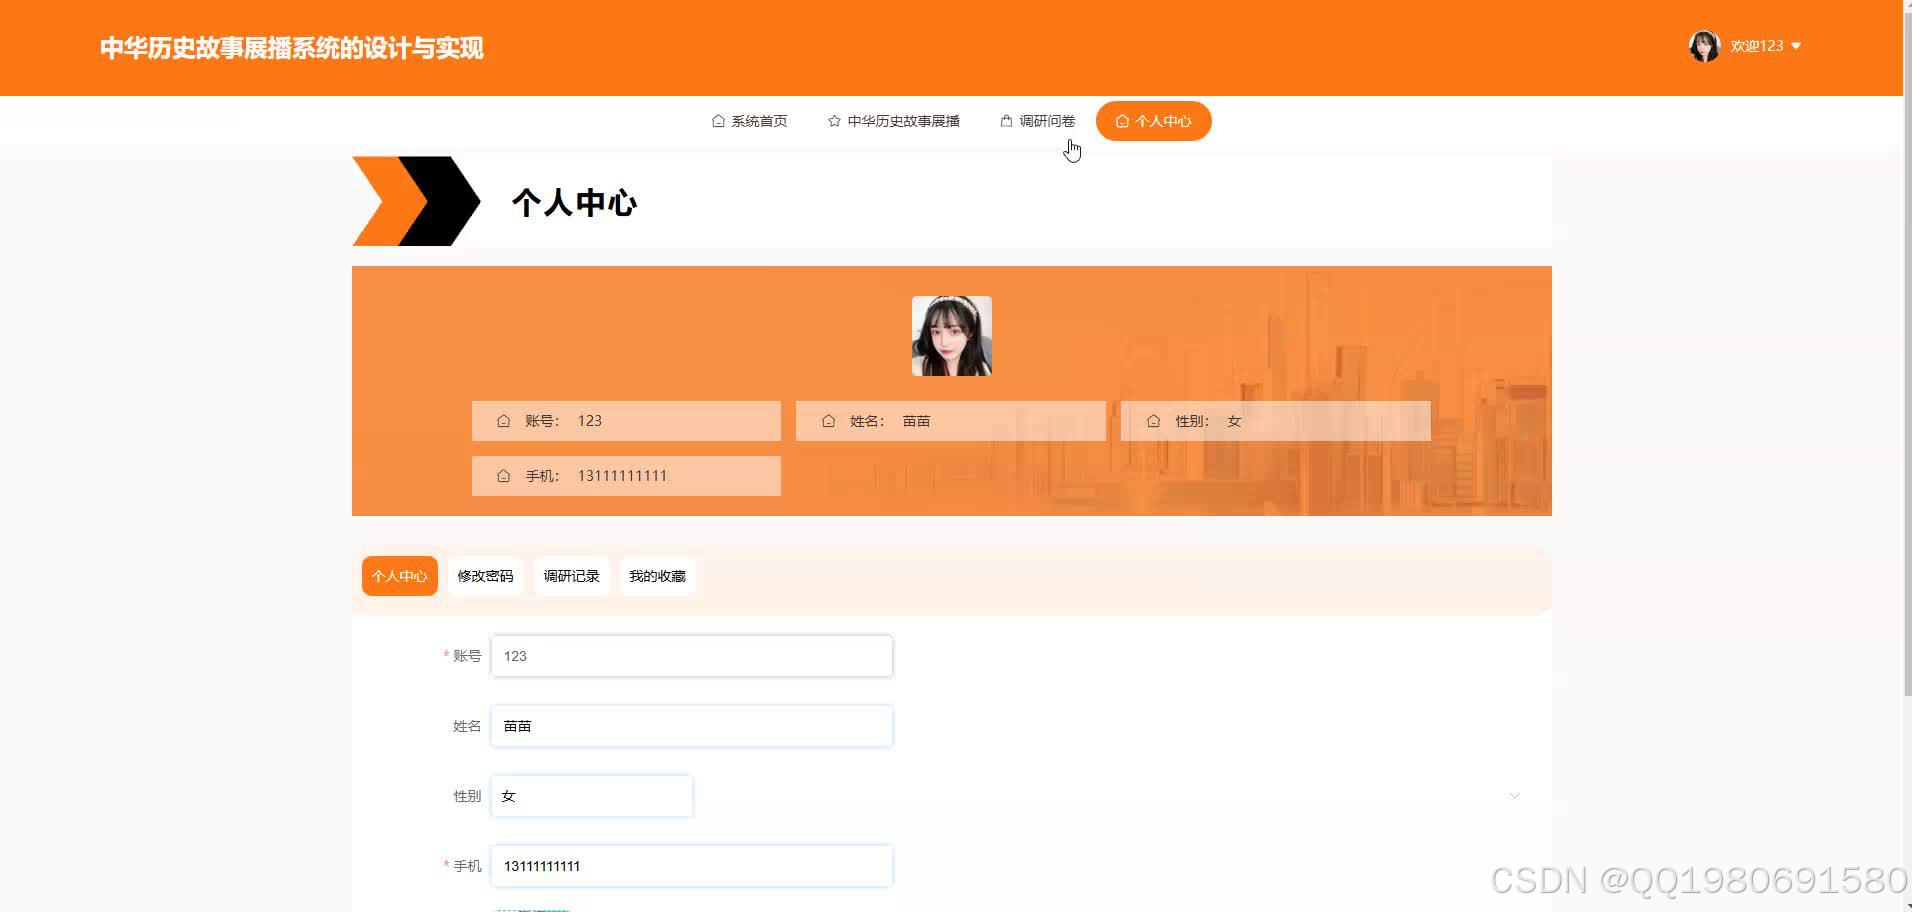This screenshot has height=912, width=1912.
Task: Switch to the 我的收藏 tab
Action: [657, 575]
